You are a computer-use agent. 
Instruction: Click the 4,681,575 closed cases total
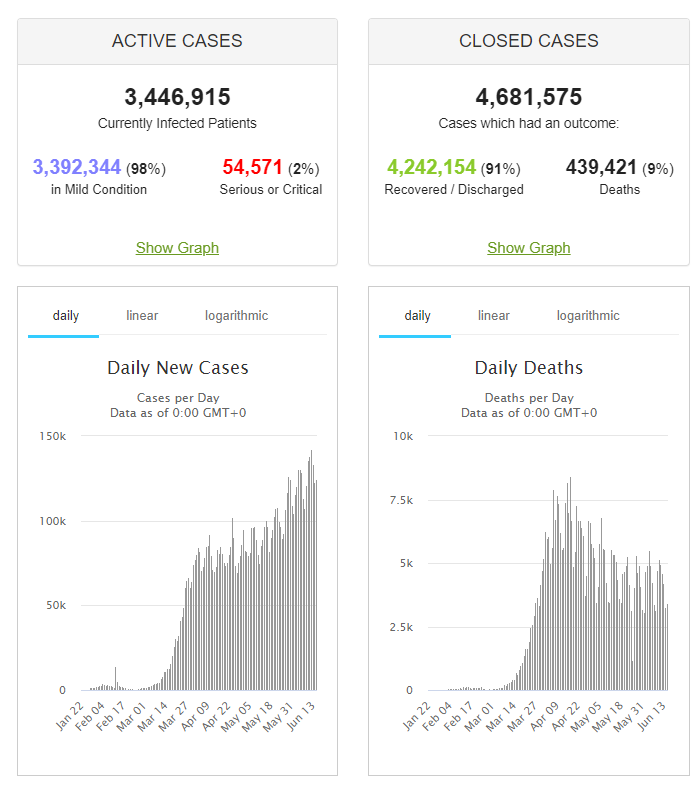click(529, 97)
